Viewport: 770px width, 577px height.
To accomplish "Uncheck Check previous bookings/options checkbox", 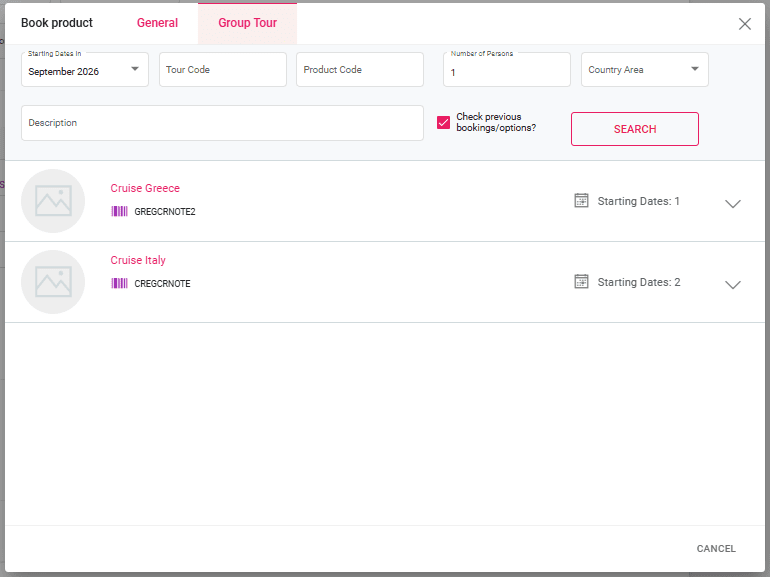I will [444, 123].
